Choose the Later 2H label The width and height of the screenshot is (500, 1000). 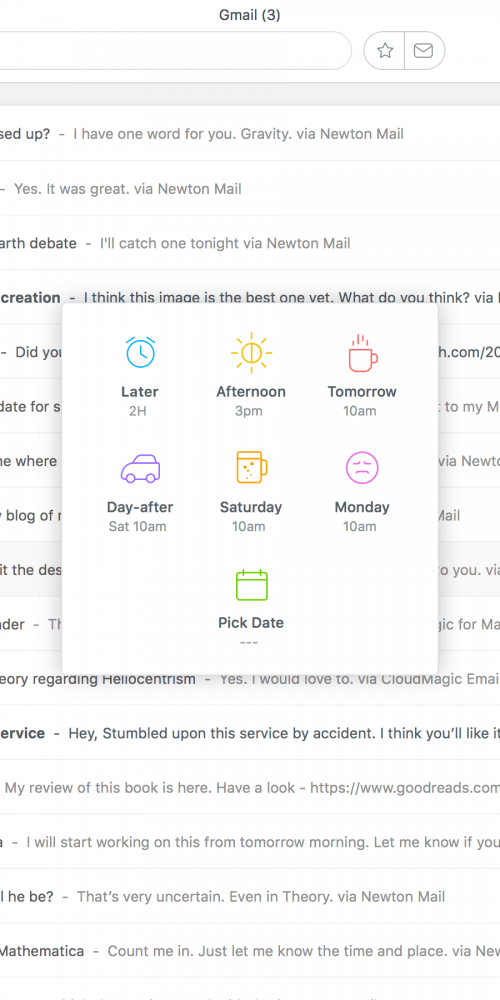140,401
